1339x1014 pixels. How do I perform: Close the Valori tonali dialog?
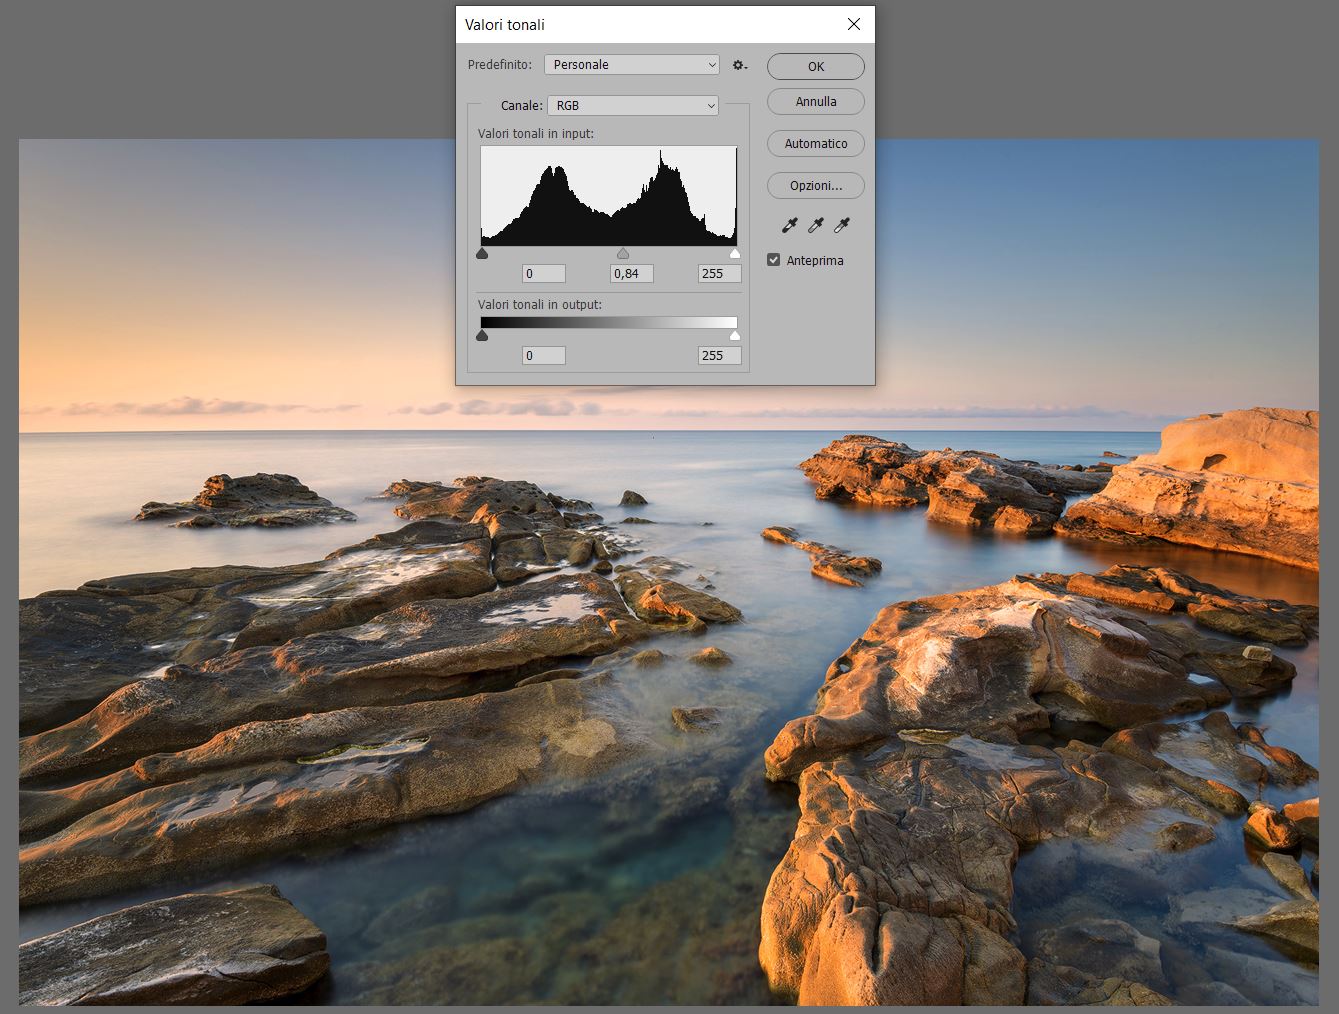coord(853,24)
